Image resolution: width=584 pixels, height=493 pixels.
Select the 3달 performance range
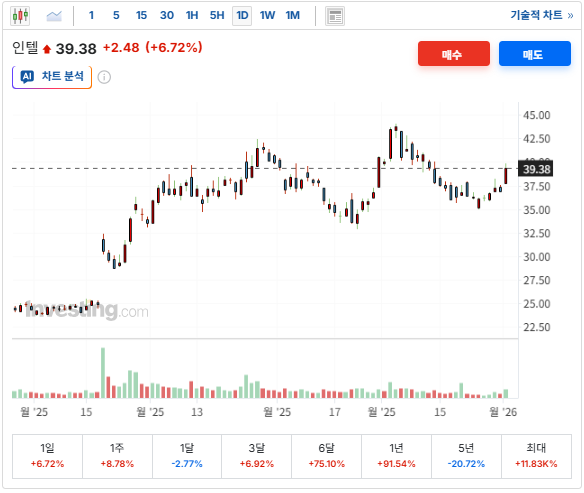[257, 456]
